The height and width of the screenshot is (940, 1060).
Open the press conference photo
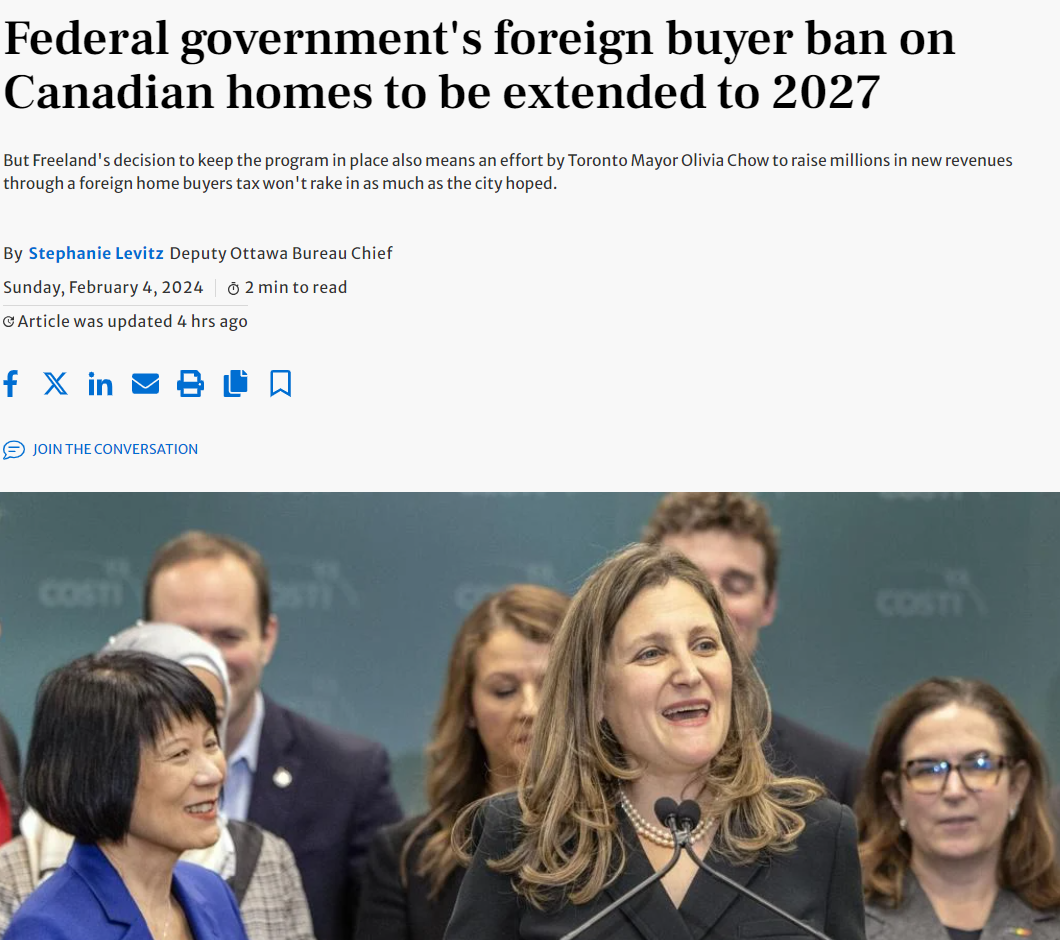coord(530,715)
